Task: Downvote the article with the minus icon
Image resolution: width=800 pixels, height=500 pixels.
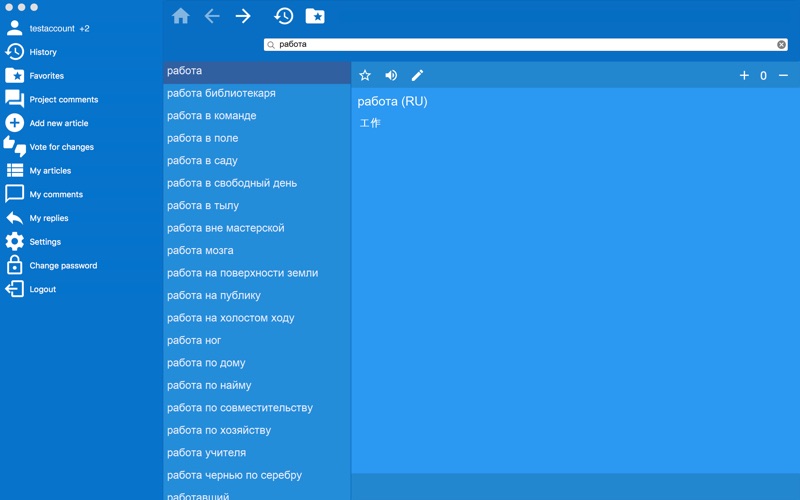Action: (783, 76)
